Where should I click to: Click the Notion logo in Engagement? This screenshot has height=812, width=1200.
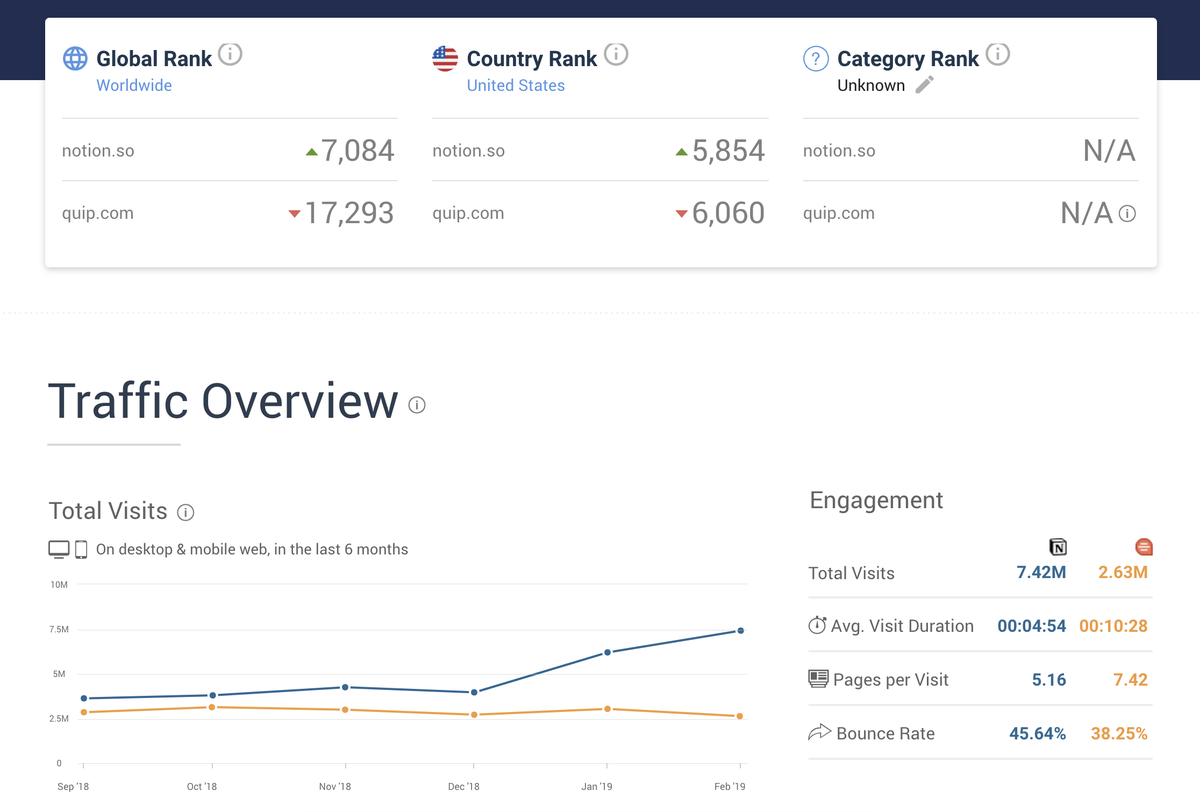pos(1058,547)
